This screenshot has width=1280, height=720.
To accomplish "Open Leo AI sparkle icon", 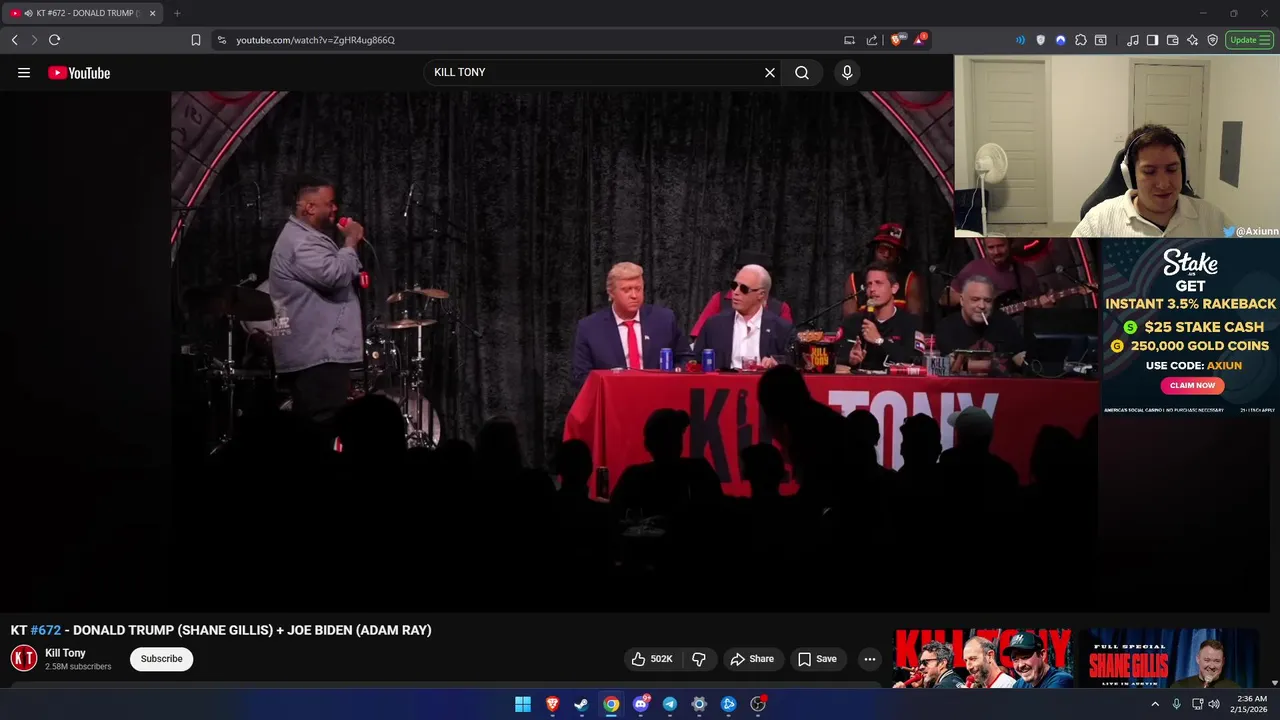I will (x=1193, y=40).
